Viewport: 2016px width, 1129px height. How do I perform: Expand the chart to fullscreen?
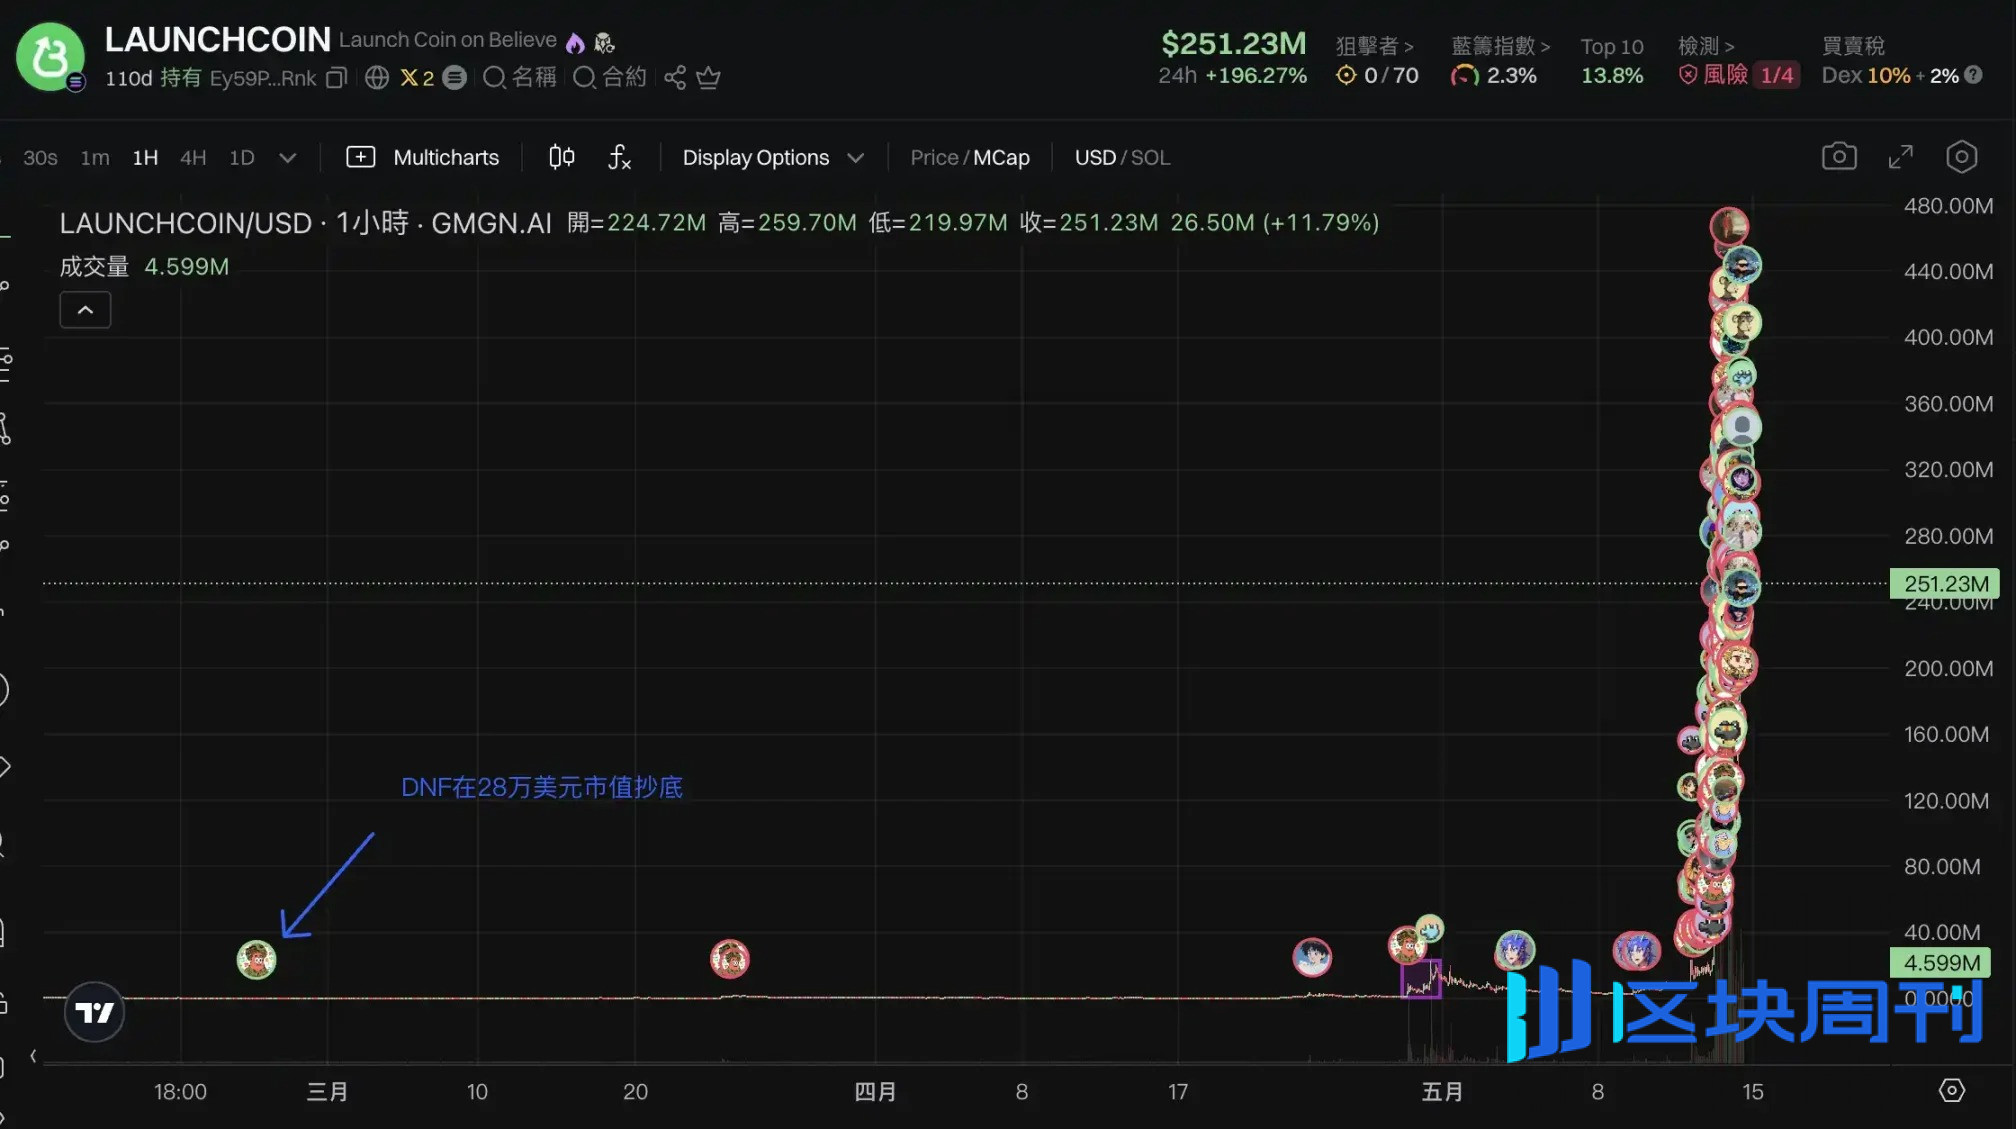coord(1900,157)
